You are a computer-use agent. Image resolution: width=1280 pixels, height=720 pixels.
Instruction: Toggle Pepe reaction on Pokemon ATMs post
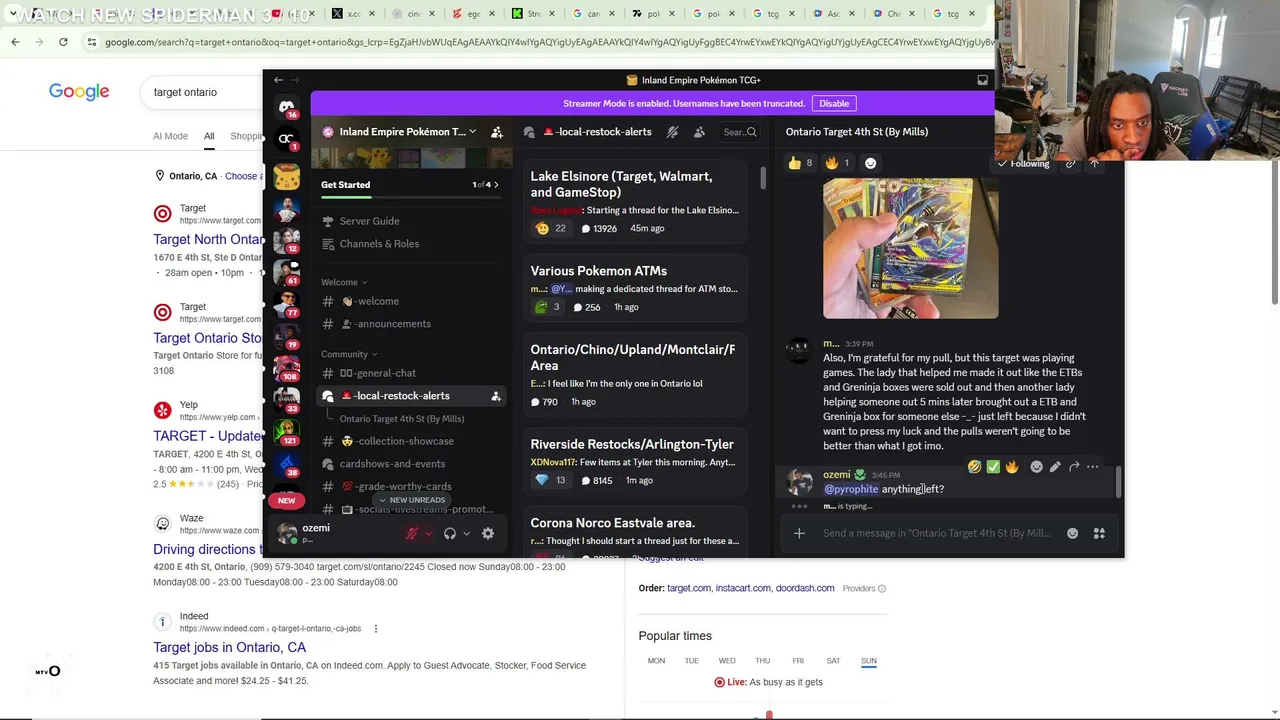click(547, 307)
